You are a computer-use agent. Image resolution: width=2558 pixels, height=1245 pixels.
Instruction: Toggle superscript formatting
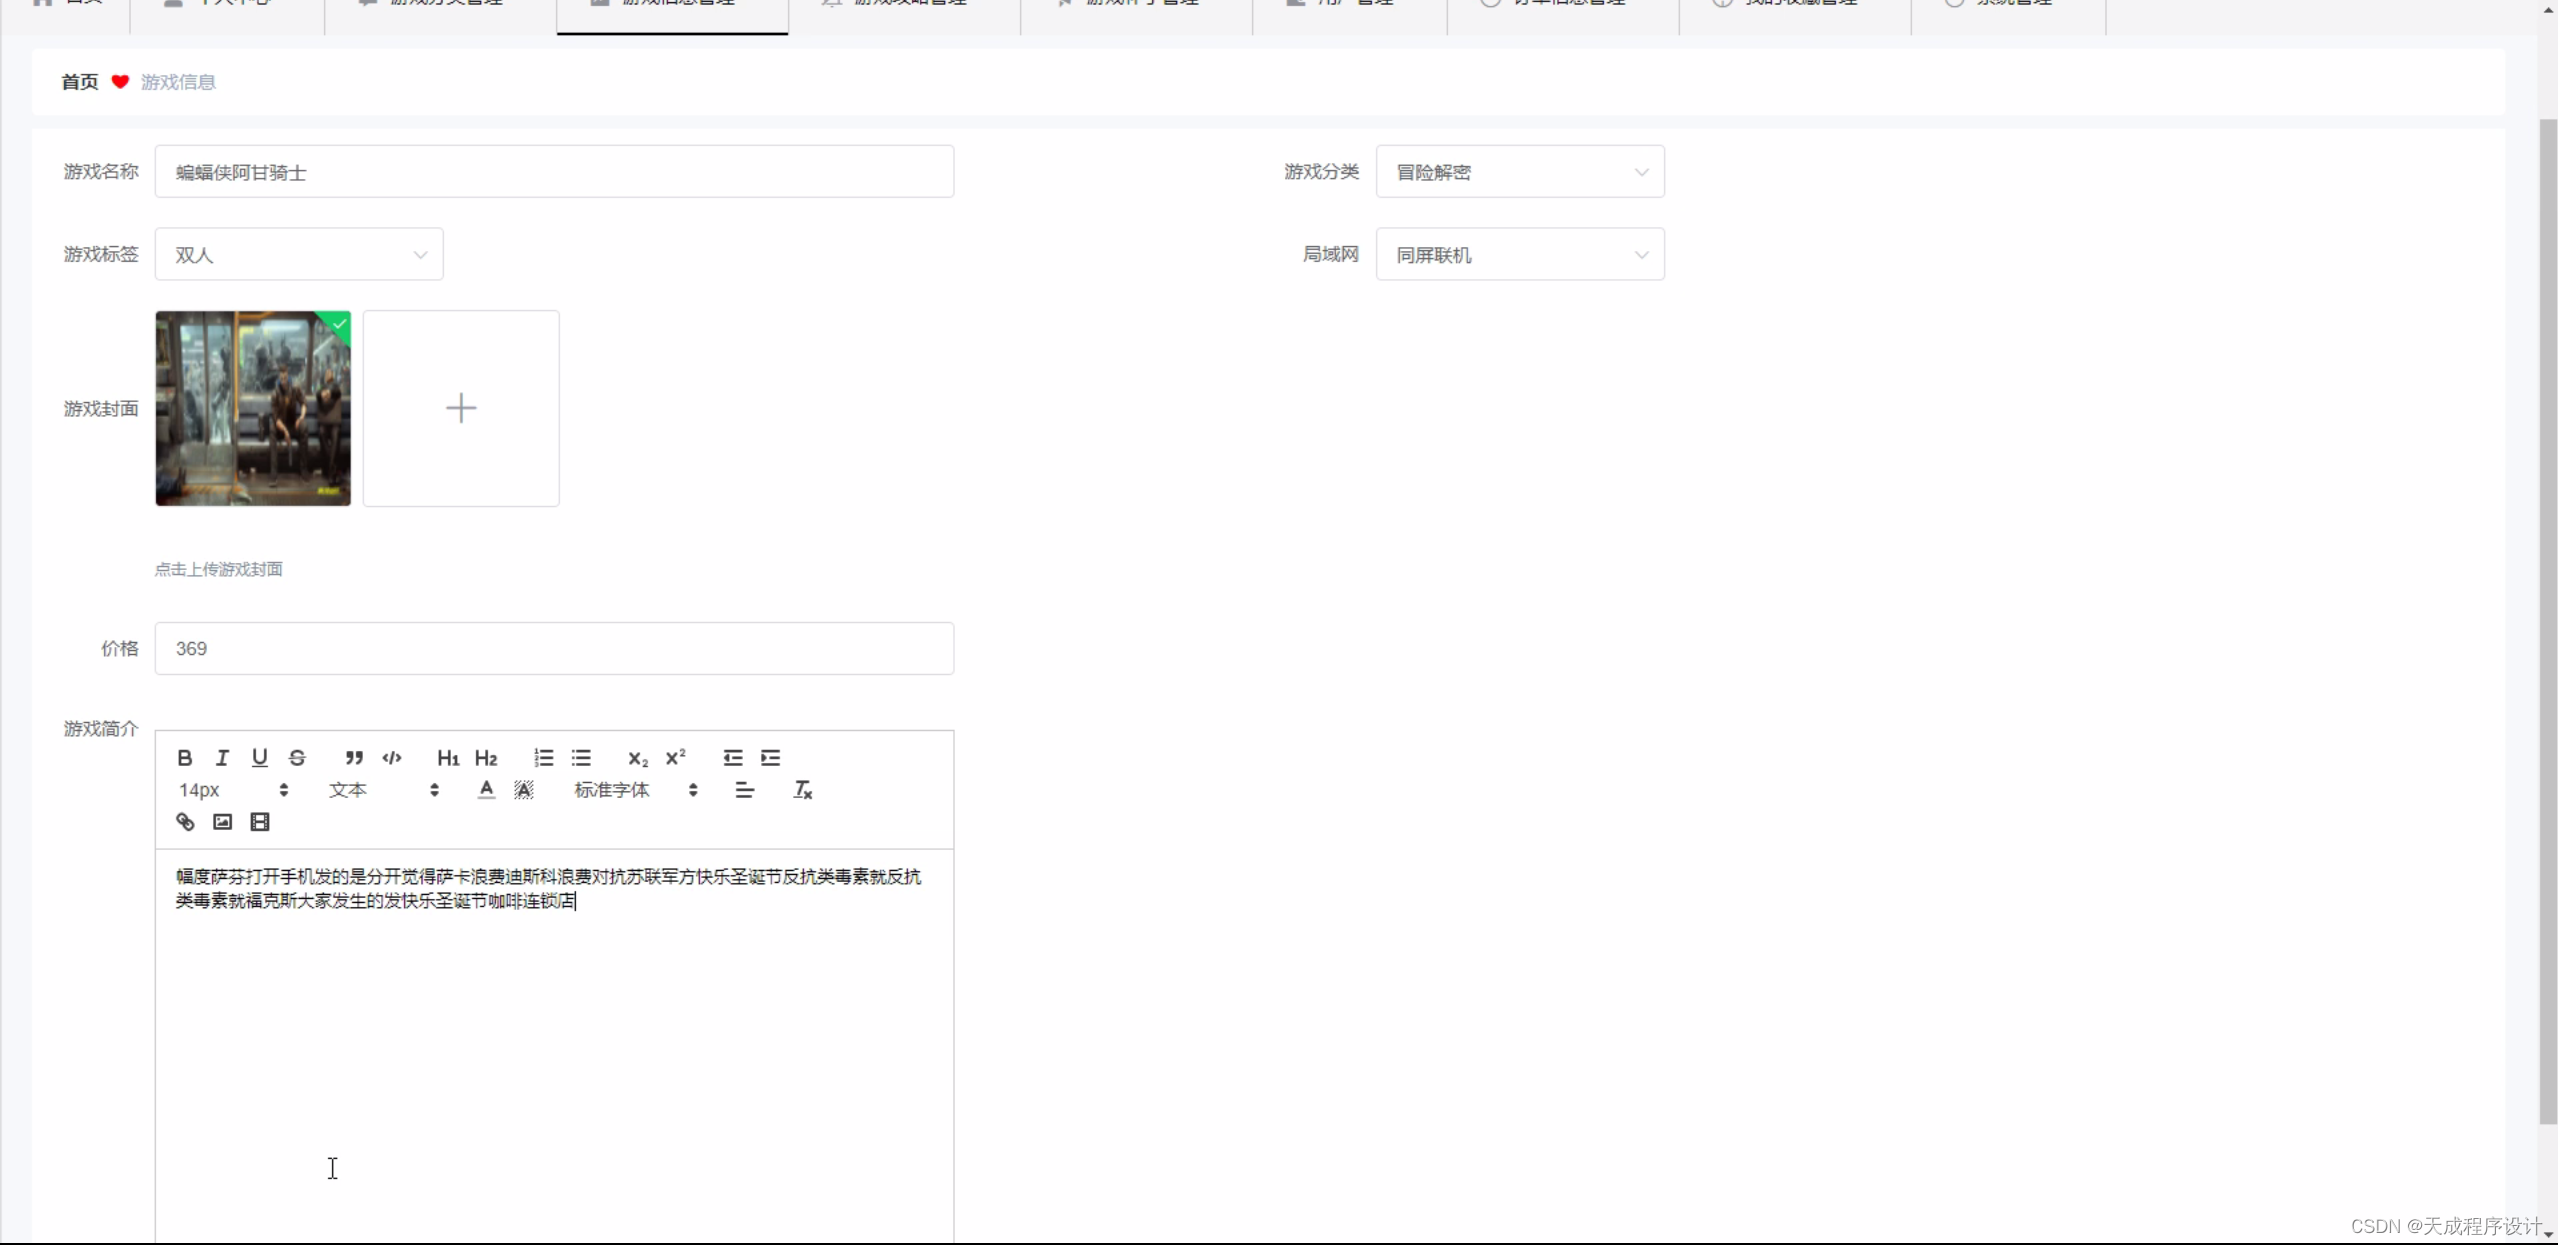click(x=675, y=757)
